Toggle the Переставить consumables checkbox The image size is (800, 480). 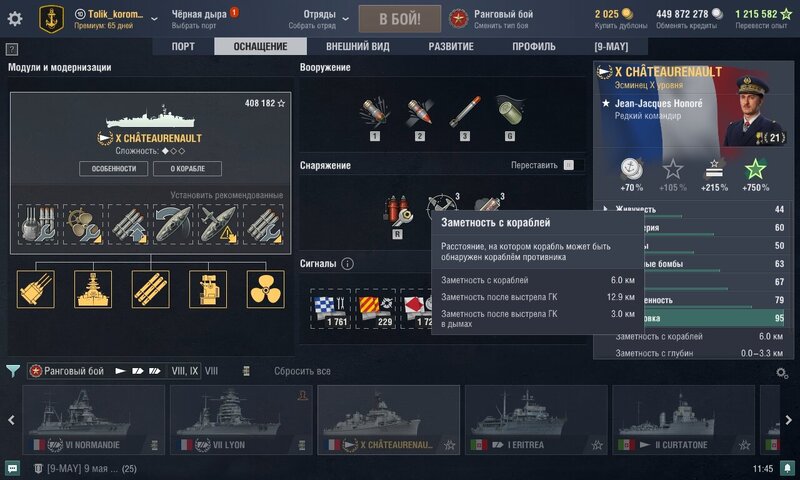[568, 165]
